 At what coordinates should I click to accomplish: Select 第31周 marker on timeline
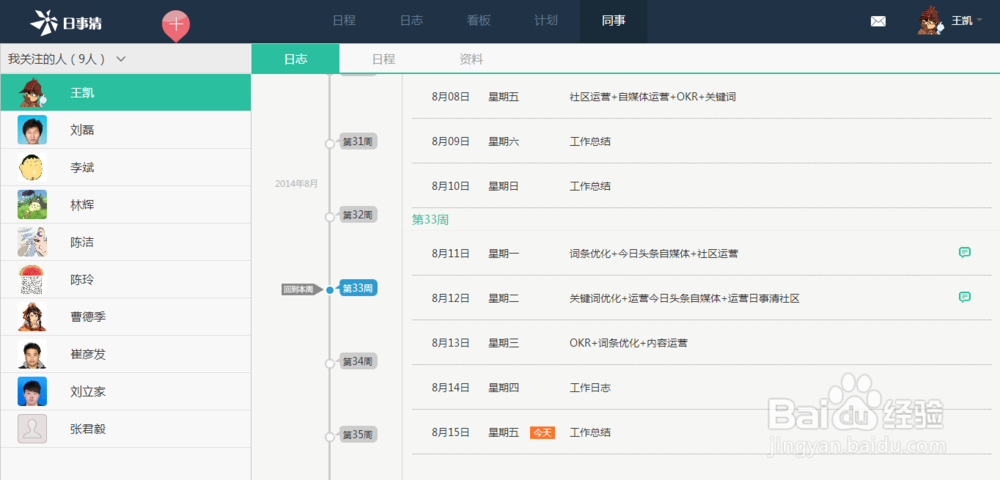click(x=357, y=142)
